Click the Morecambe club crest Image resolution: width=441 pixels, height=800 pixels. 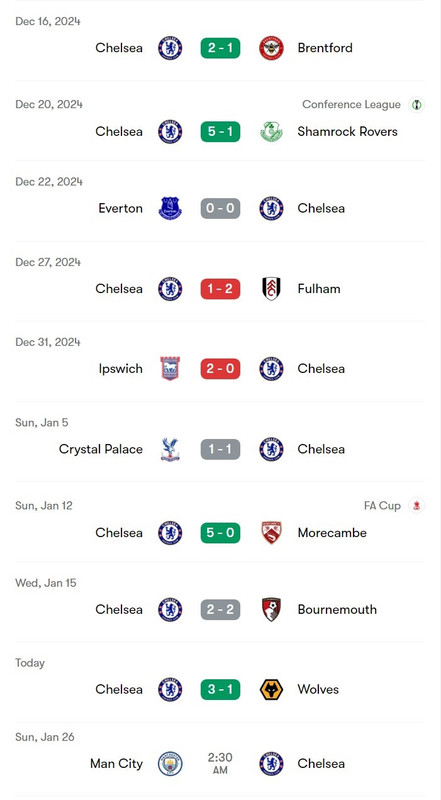[271, 533]
